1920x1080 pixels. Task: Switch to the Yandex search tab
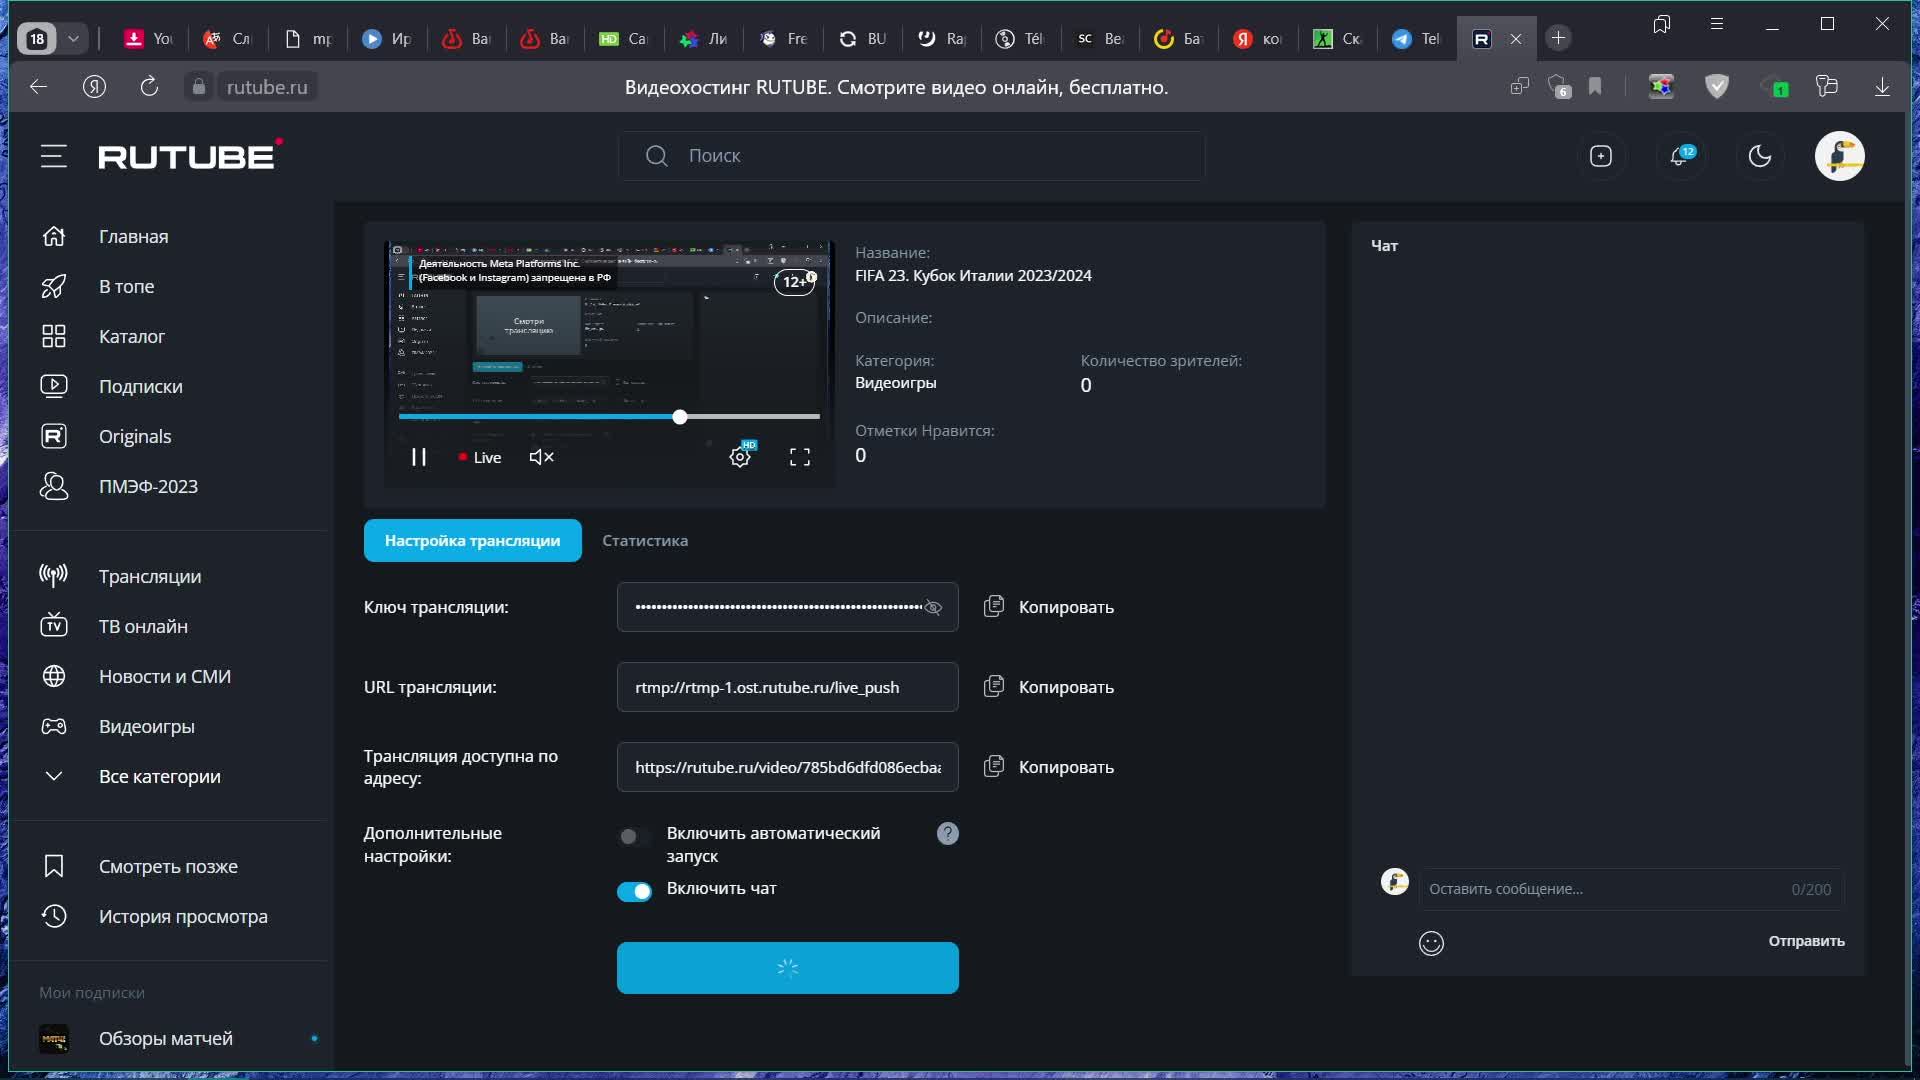(1258, 39)
